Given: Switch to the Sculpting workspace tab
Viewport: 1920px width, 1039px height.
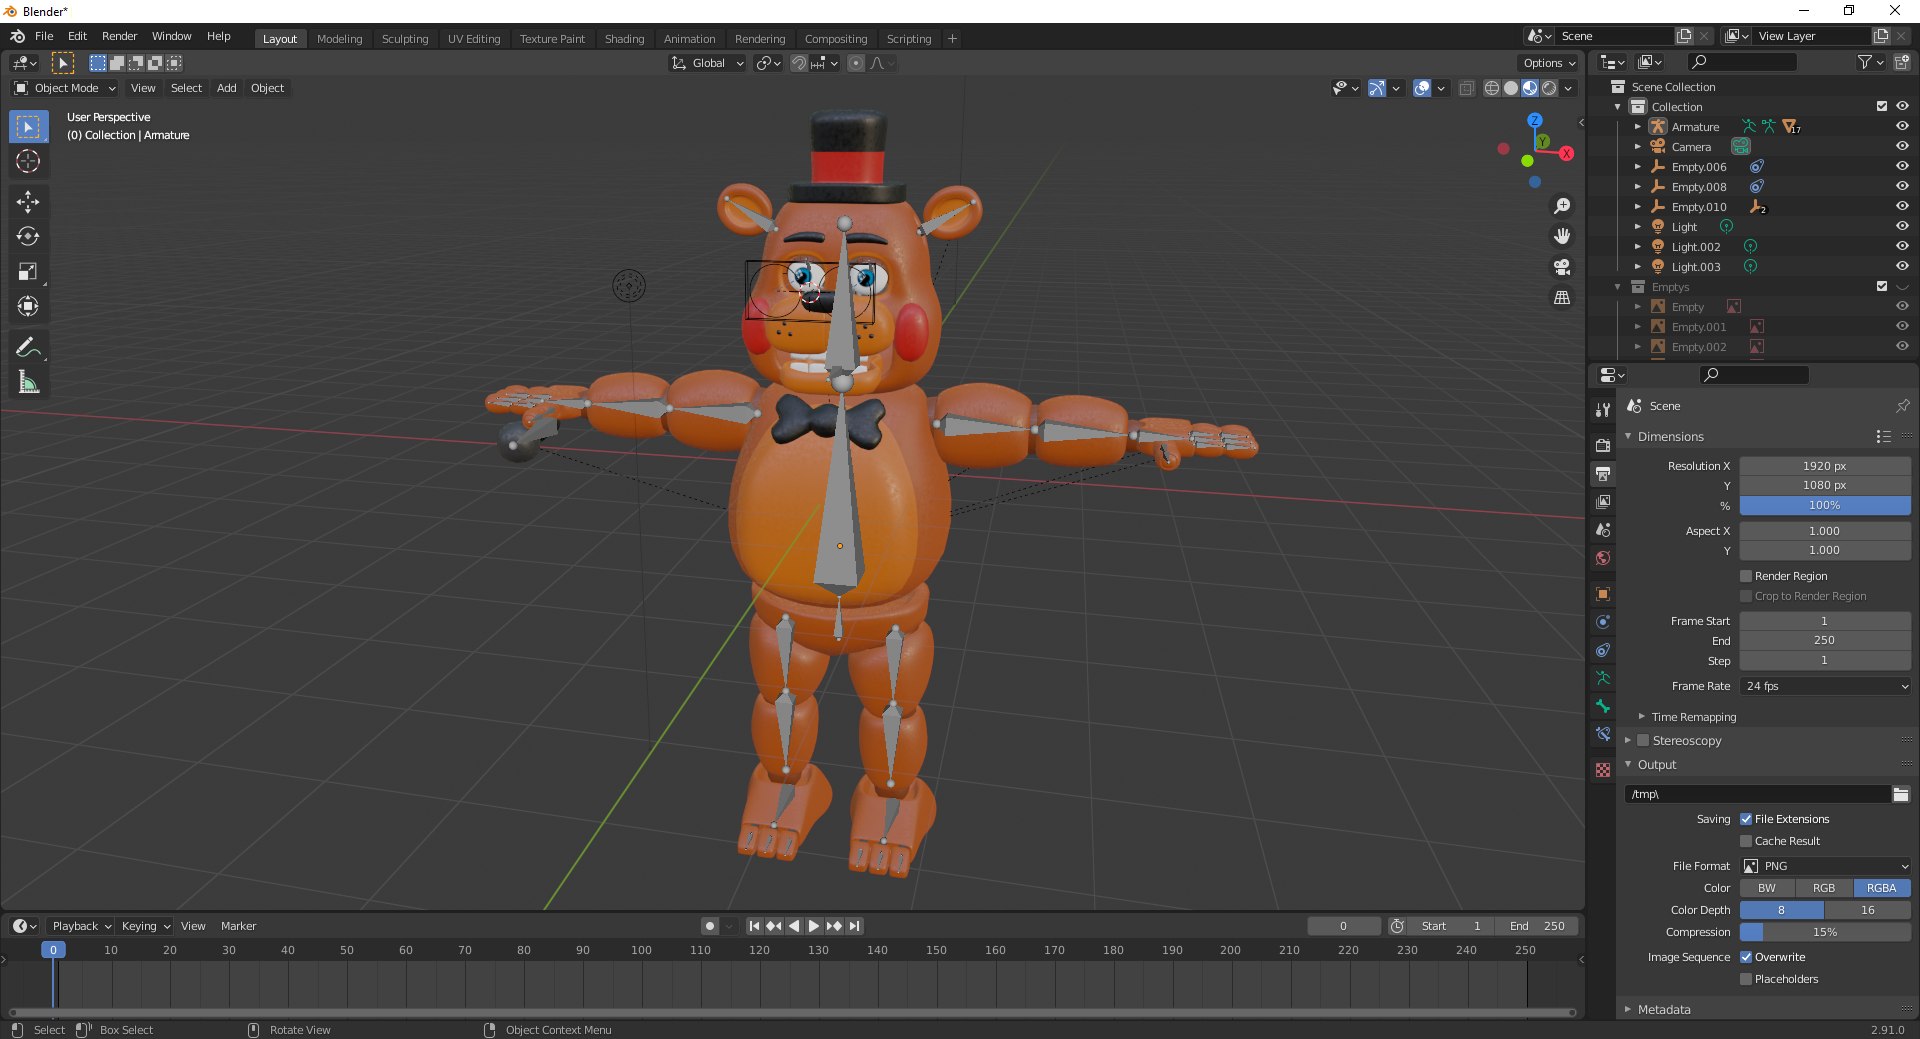Looking at the screenshot, I should (405, 39).
